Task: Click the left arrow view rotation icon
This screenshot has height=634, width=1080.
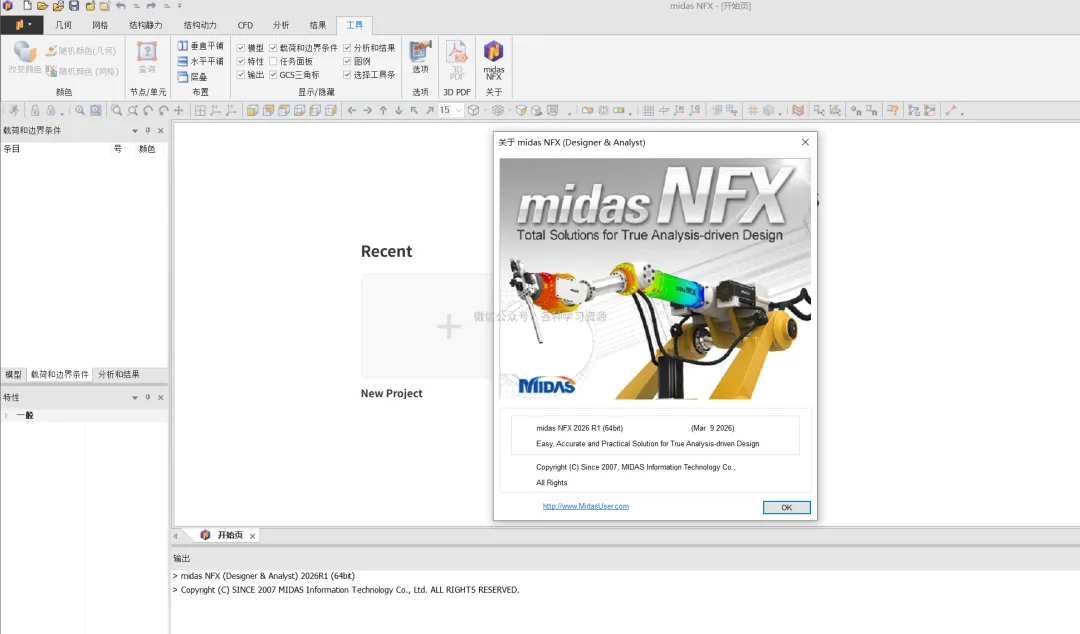Action: (352, 110)
